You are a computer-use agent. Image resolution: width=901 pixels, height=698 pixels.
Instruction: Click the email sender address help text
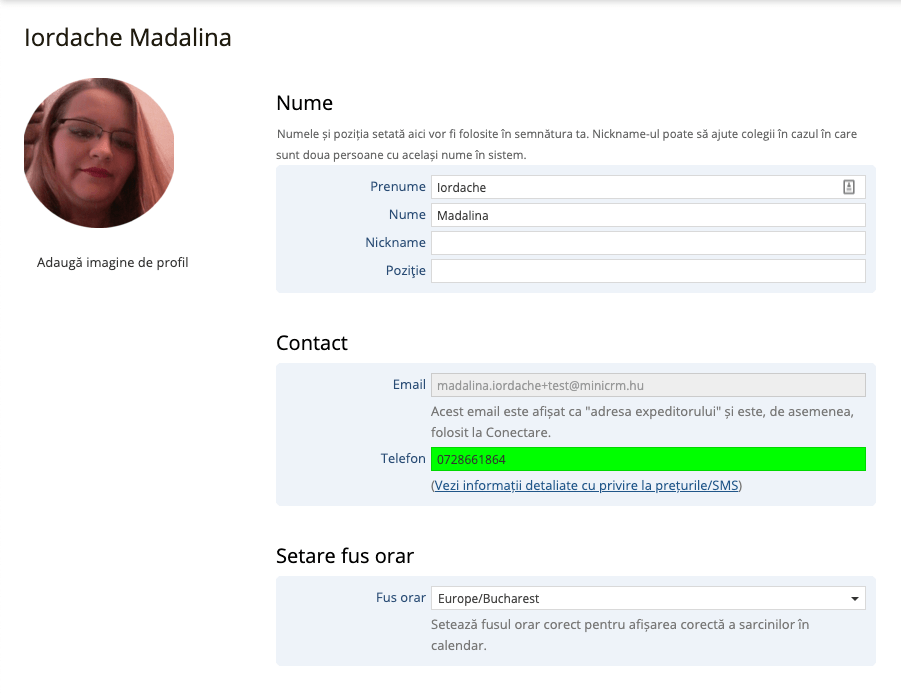pyautogui.click(x=642, y=422)
